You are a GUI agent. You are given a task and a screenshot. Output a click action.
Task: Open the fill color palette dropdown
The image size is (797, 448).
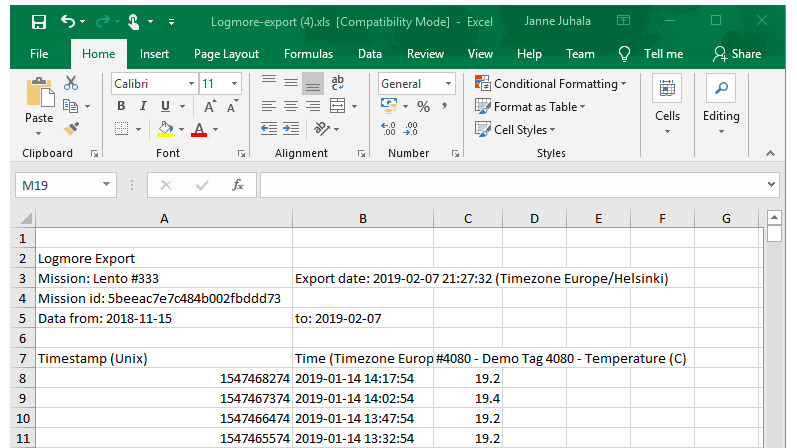(x=181, y=129)
